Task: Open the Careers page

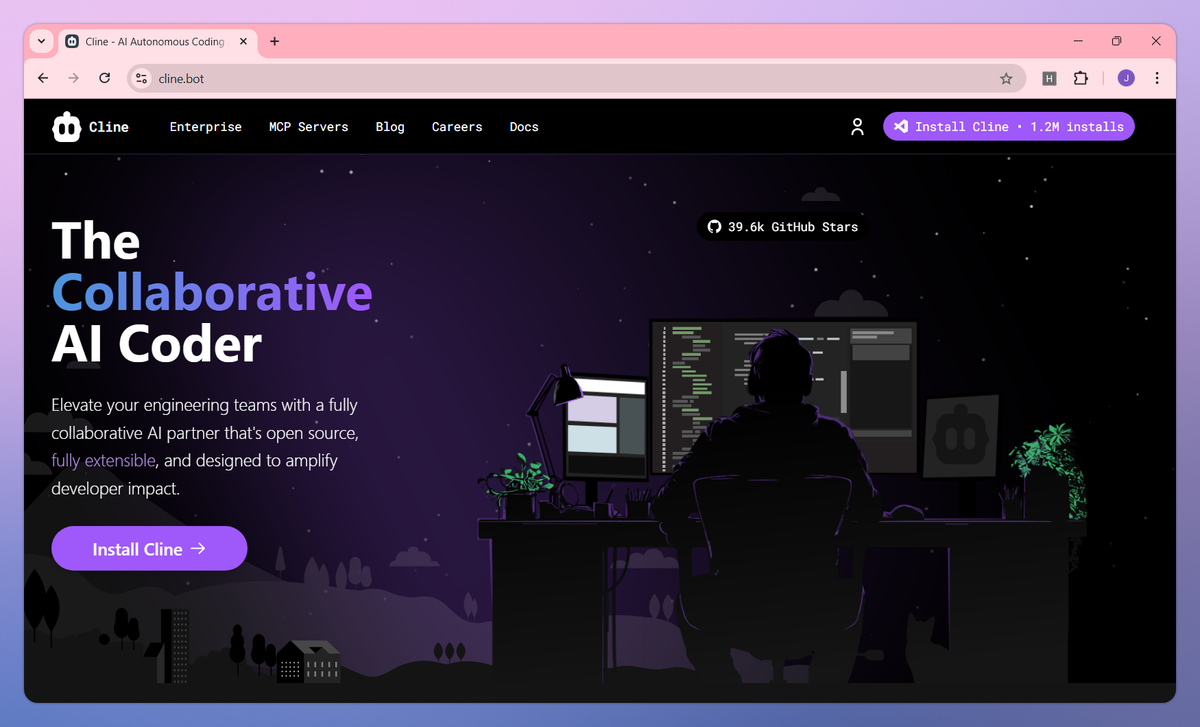Action: pyautogui.click(x=457, y=127)
